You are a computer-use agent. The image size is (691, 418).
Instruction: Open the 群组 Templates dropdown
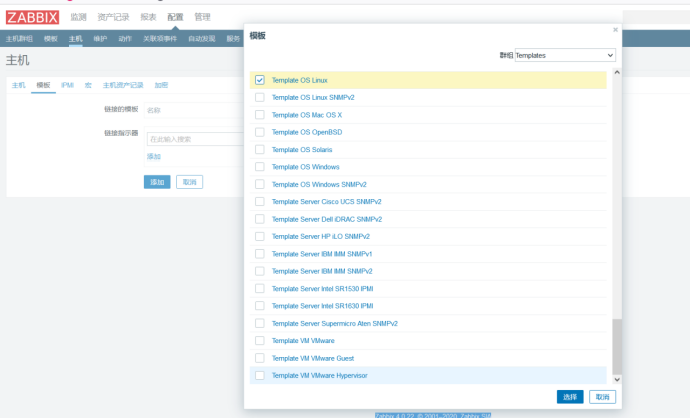click(x=565, y=55)
